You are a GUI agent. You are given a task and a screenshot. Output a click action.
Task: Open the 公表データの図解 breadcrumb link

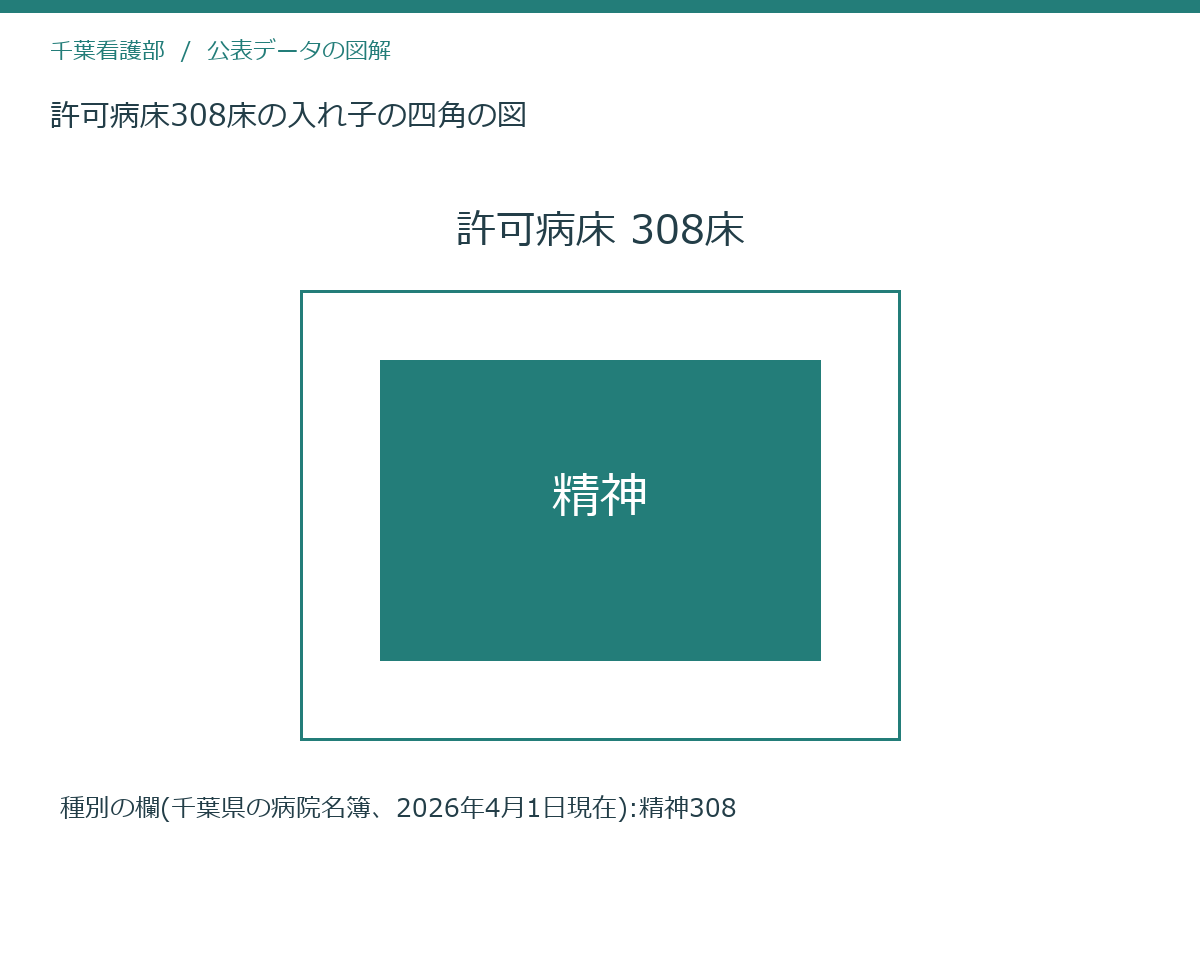(298, 51)
